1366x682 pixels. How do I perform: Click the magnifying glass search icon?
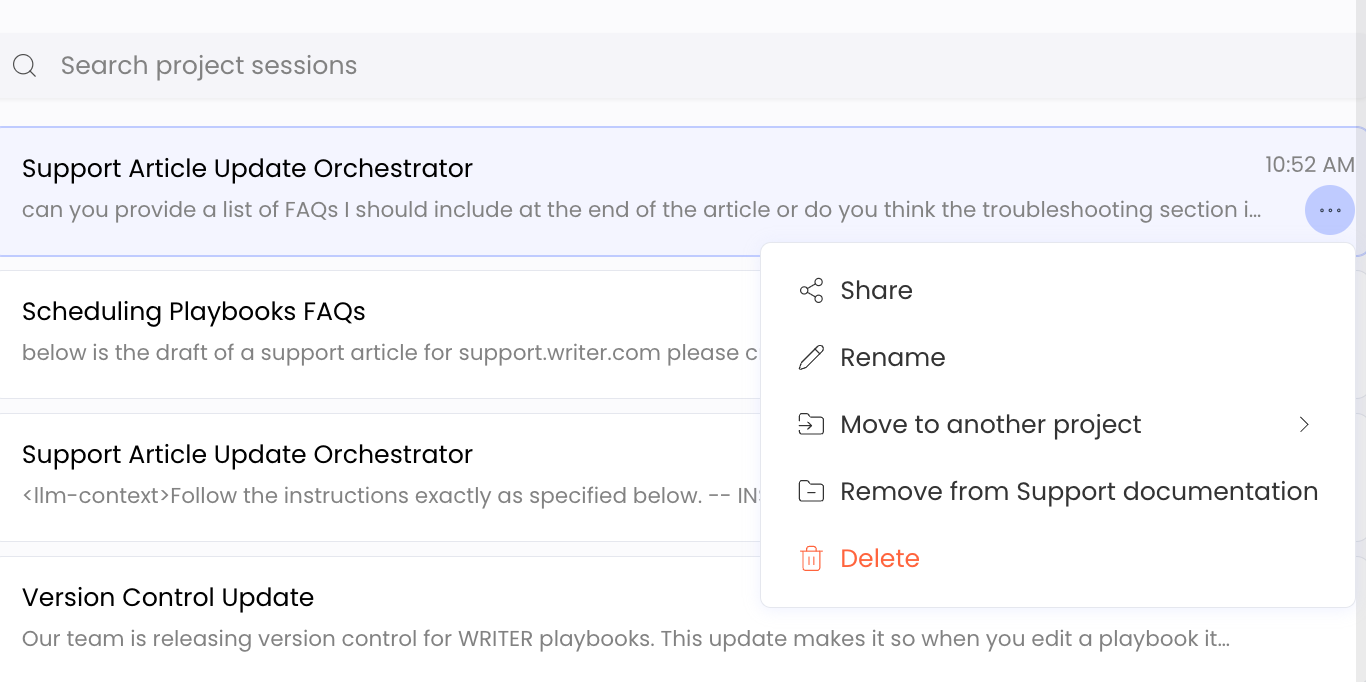(x=25, y=66)
